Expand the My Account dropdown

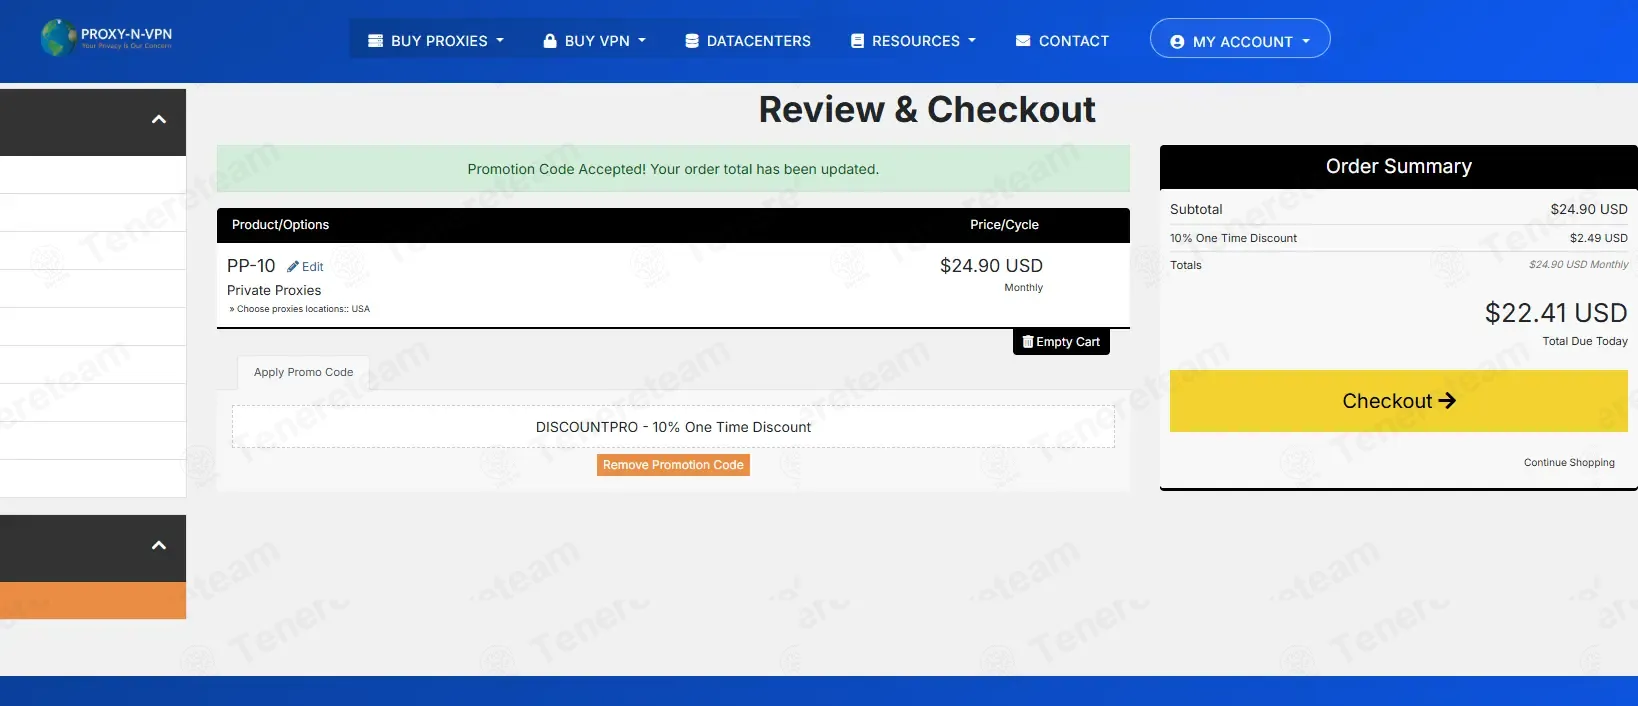1240,39
